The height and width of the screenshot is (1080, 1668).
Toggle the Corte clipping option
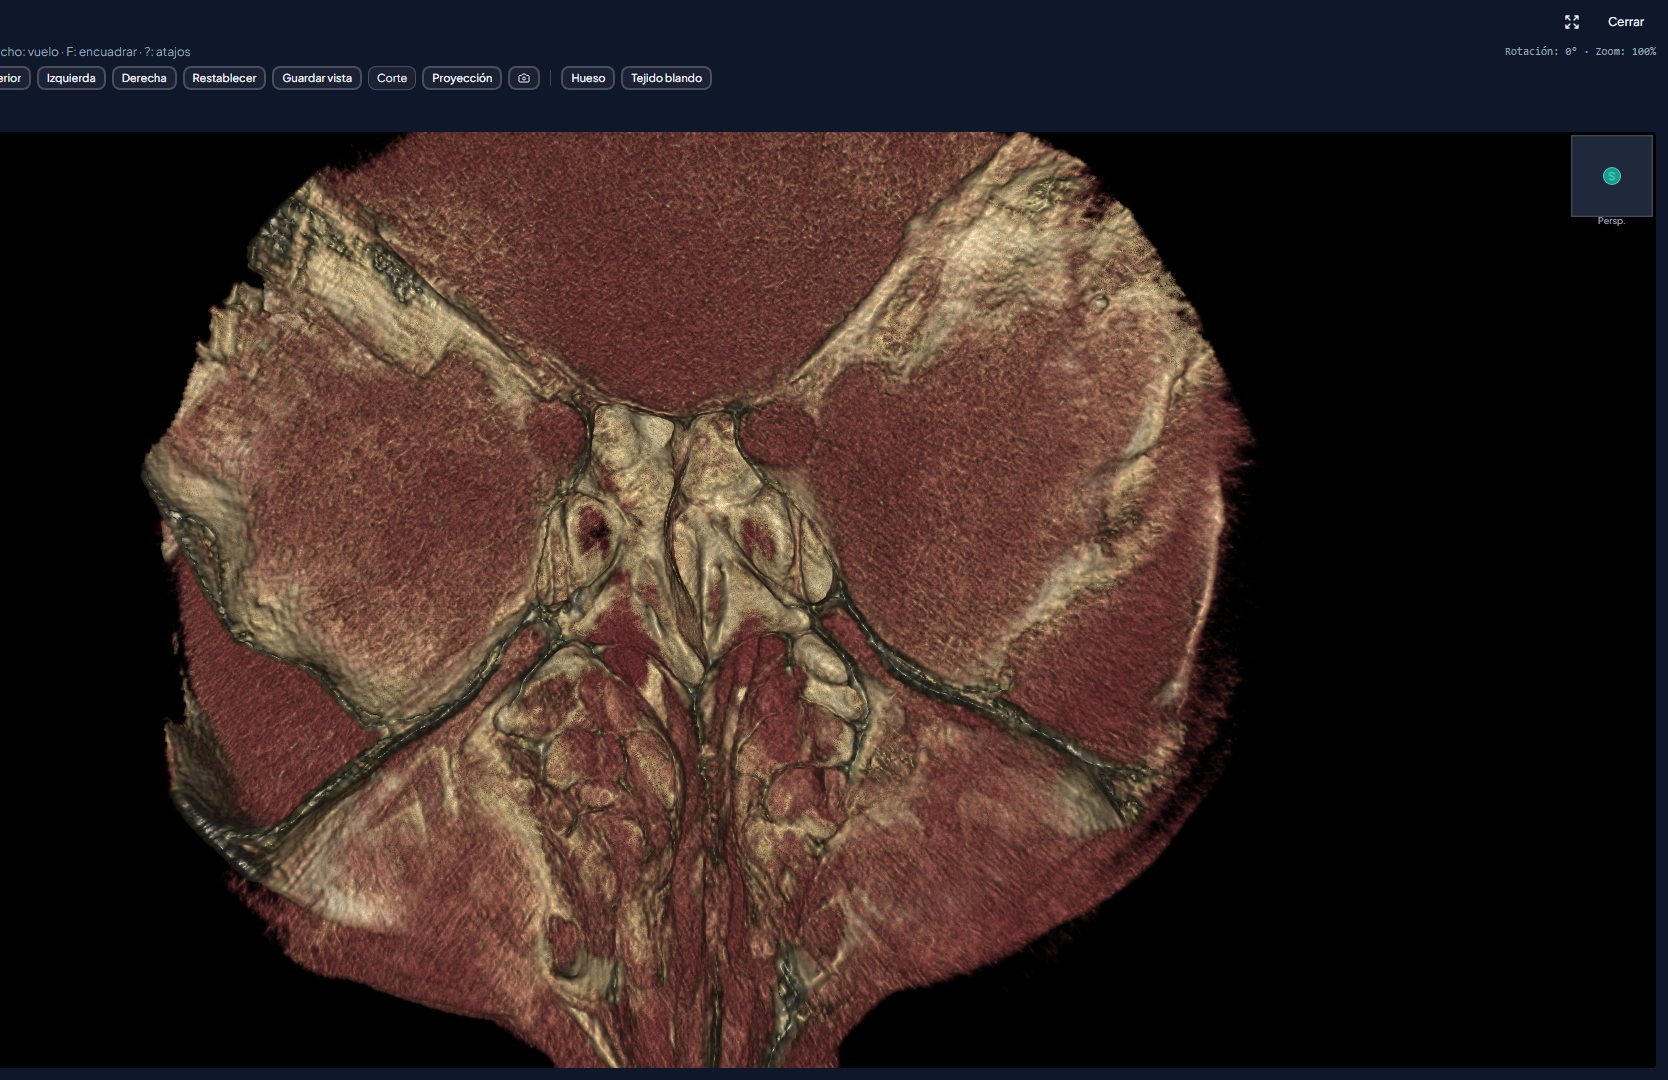[x=392, y=78]
